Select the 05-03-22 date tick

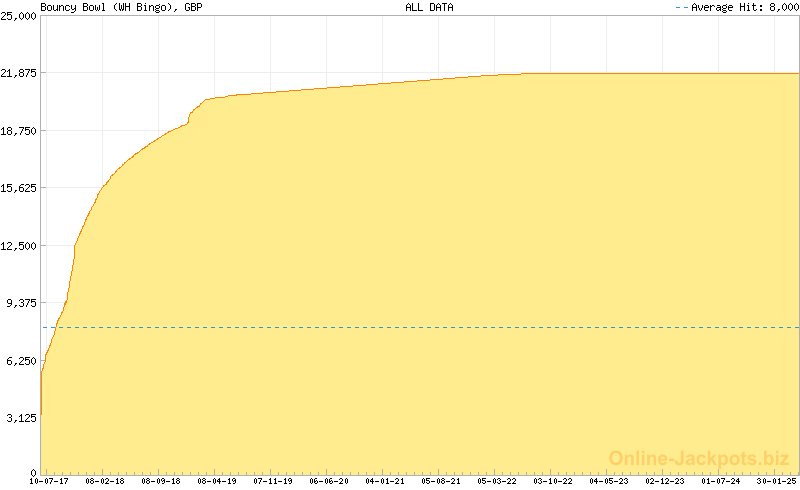point(497,481)
